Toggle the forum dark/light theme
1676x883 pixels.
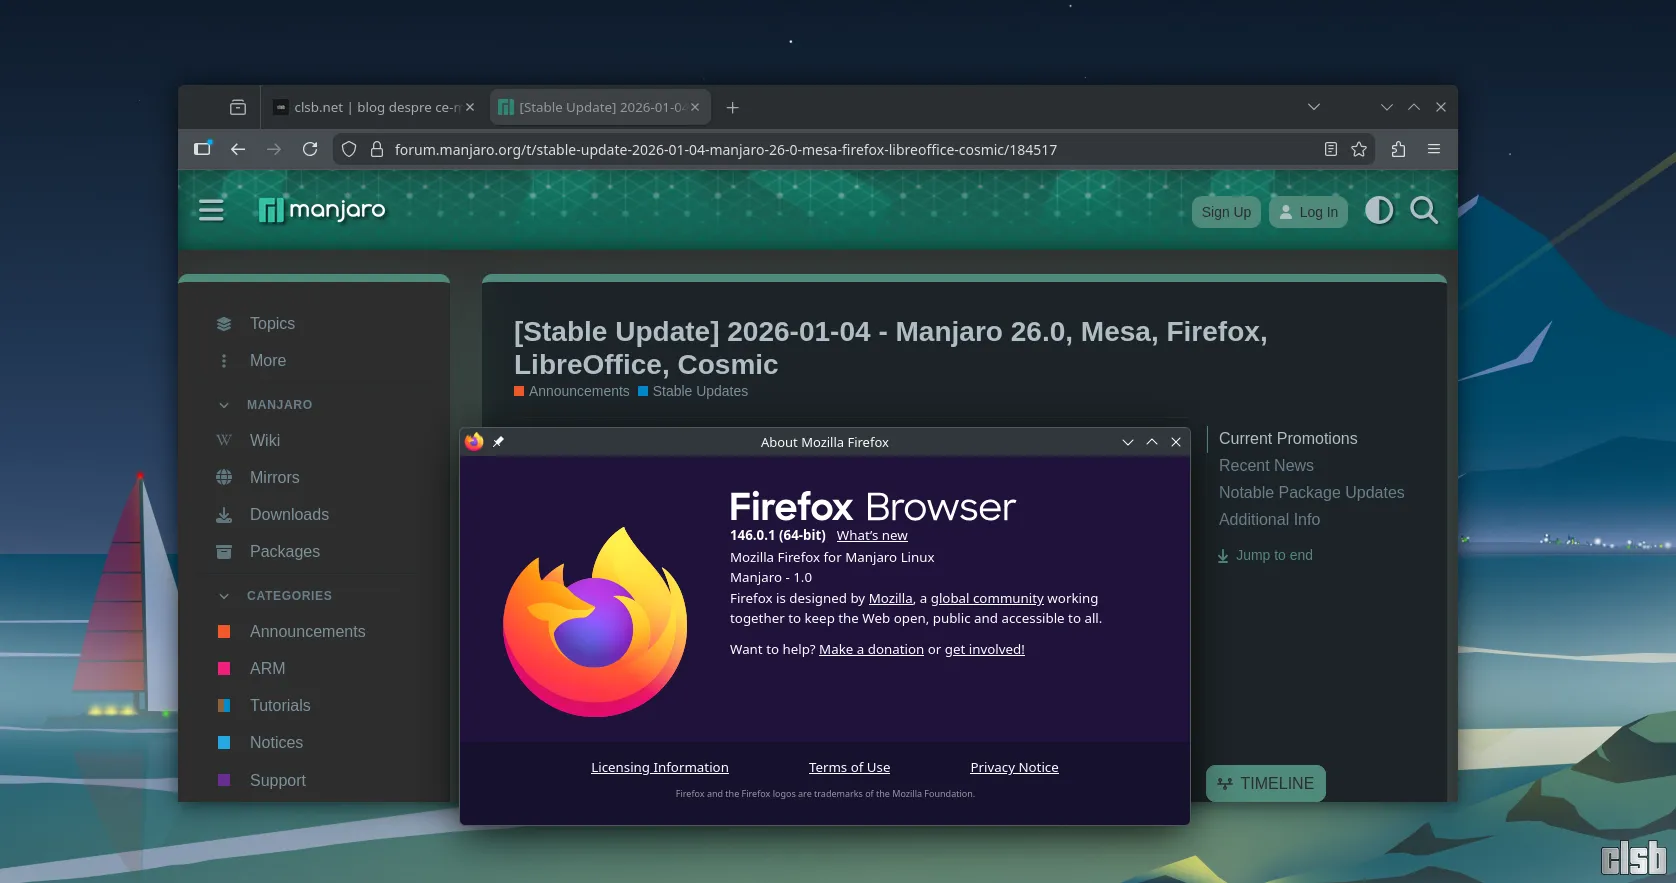1379,210
